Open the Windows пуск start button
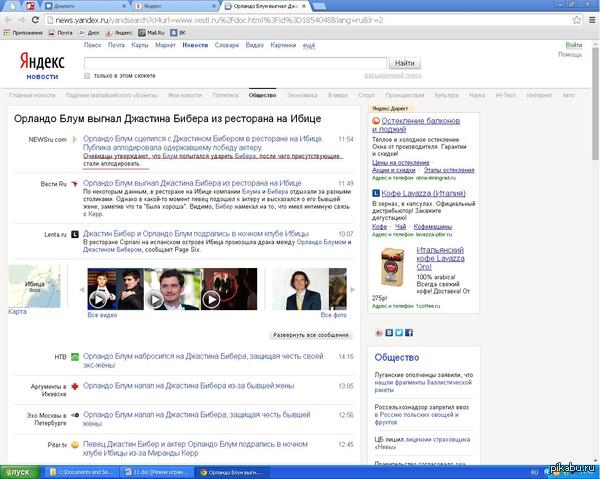 pyautogui.click(x=20, y=472)
